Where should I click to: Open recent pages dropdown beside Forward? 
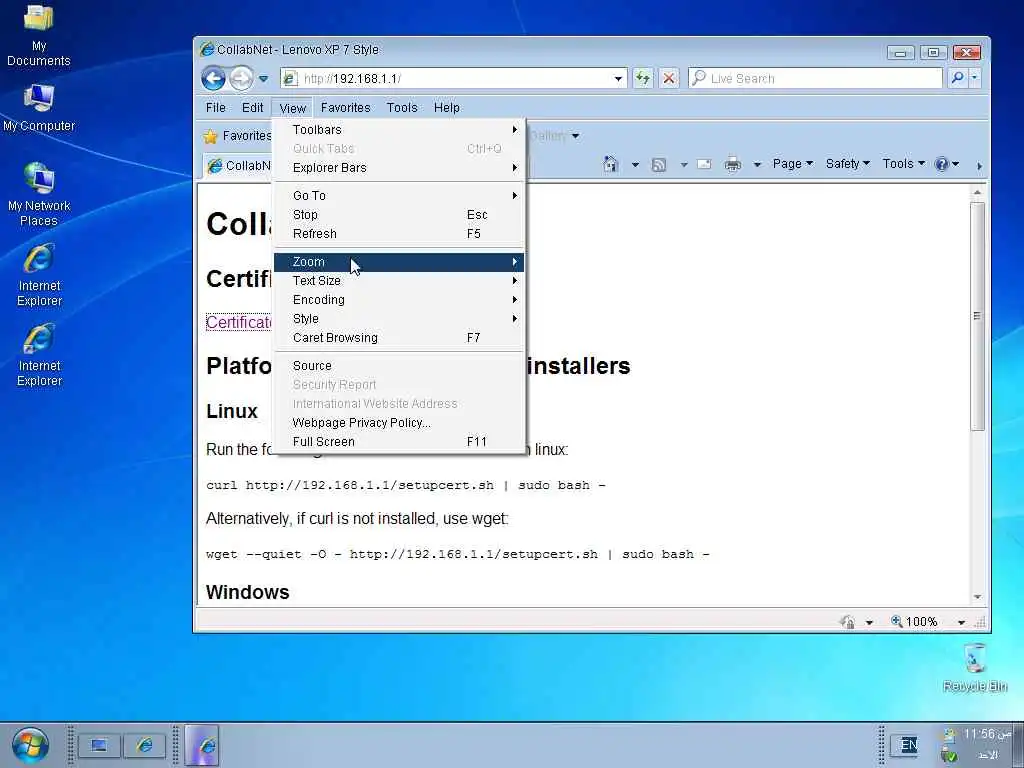263,79
